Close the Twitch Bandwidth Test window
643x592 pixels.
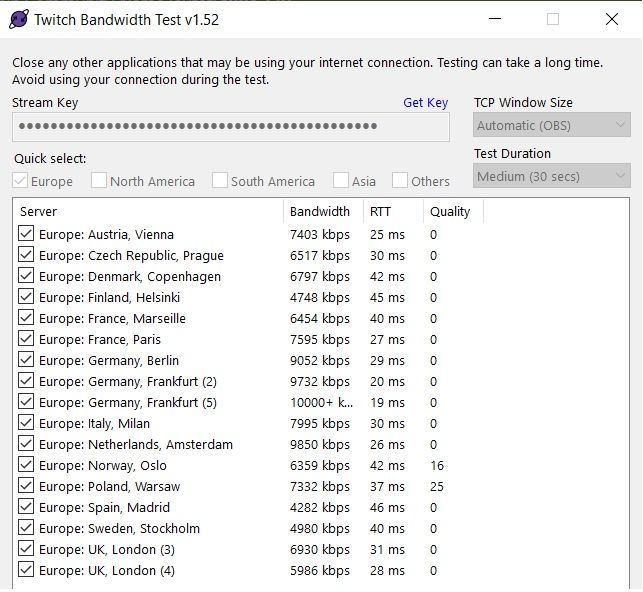click(x=612, y=19)
